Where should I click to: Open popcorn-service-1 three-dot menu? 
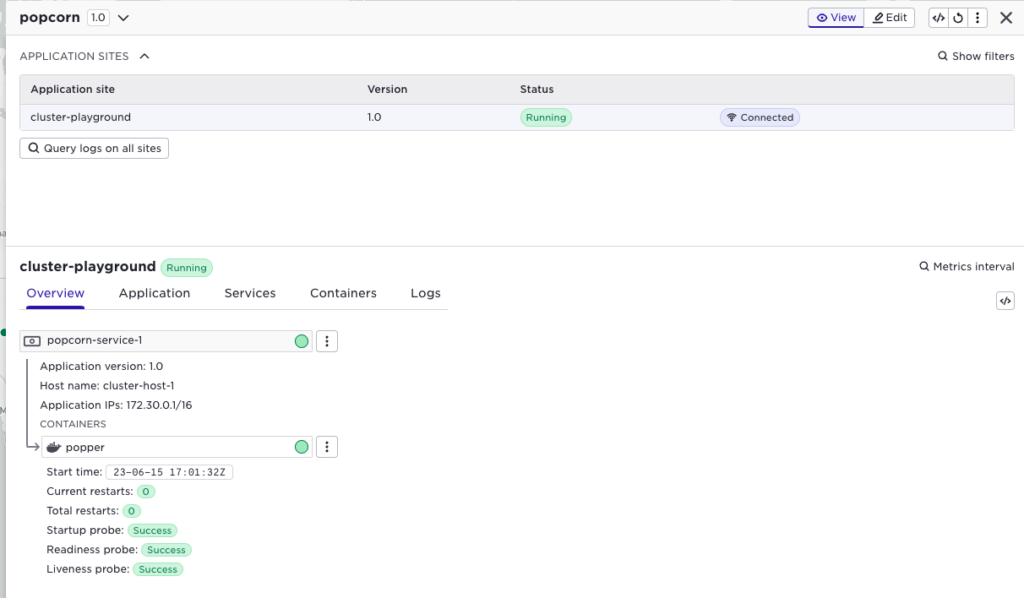327,341
